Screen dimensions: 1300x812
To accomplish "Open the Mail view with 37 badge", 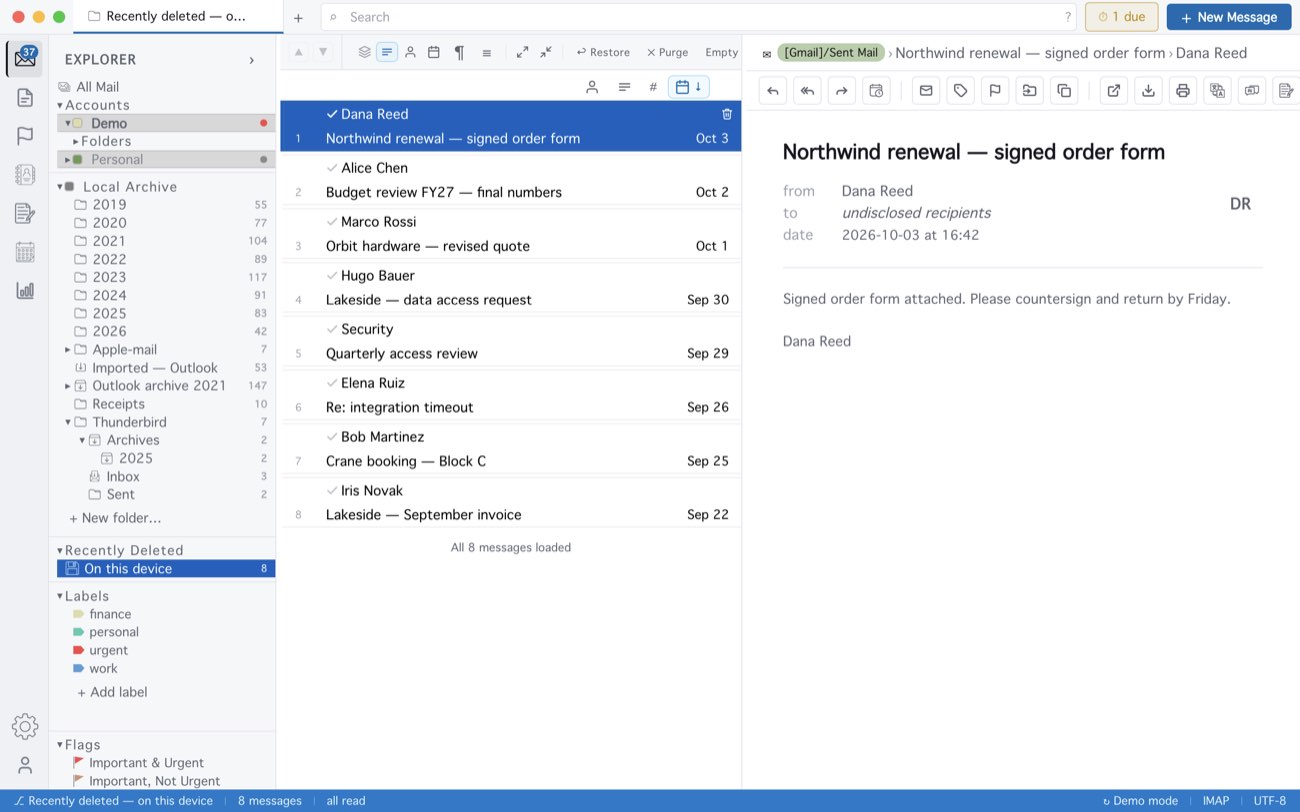I will [25, 59].
